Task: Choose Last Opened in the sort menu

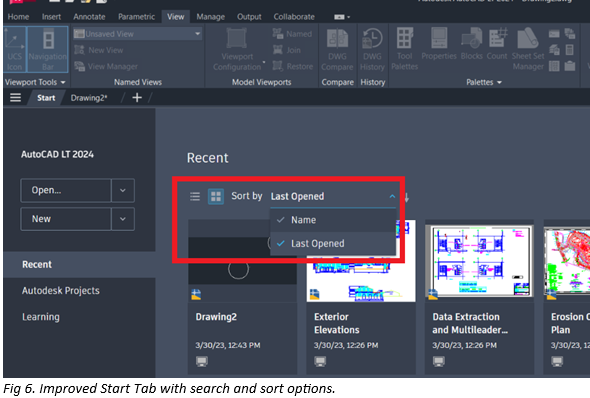Action: (333, 244)
